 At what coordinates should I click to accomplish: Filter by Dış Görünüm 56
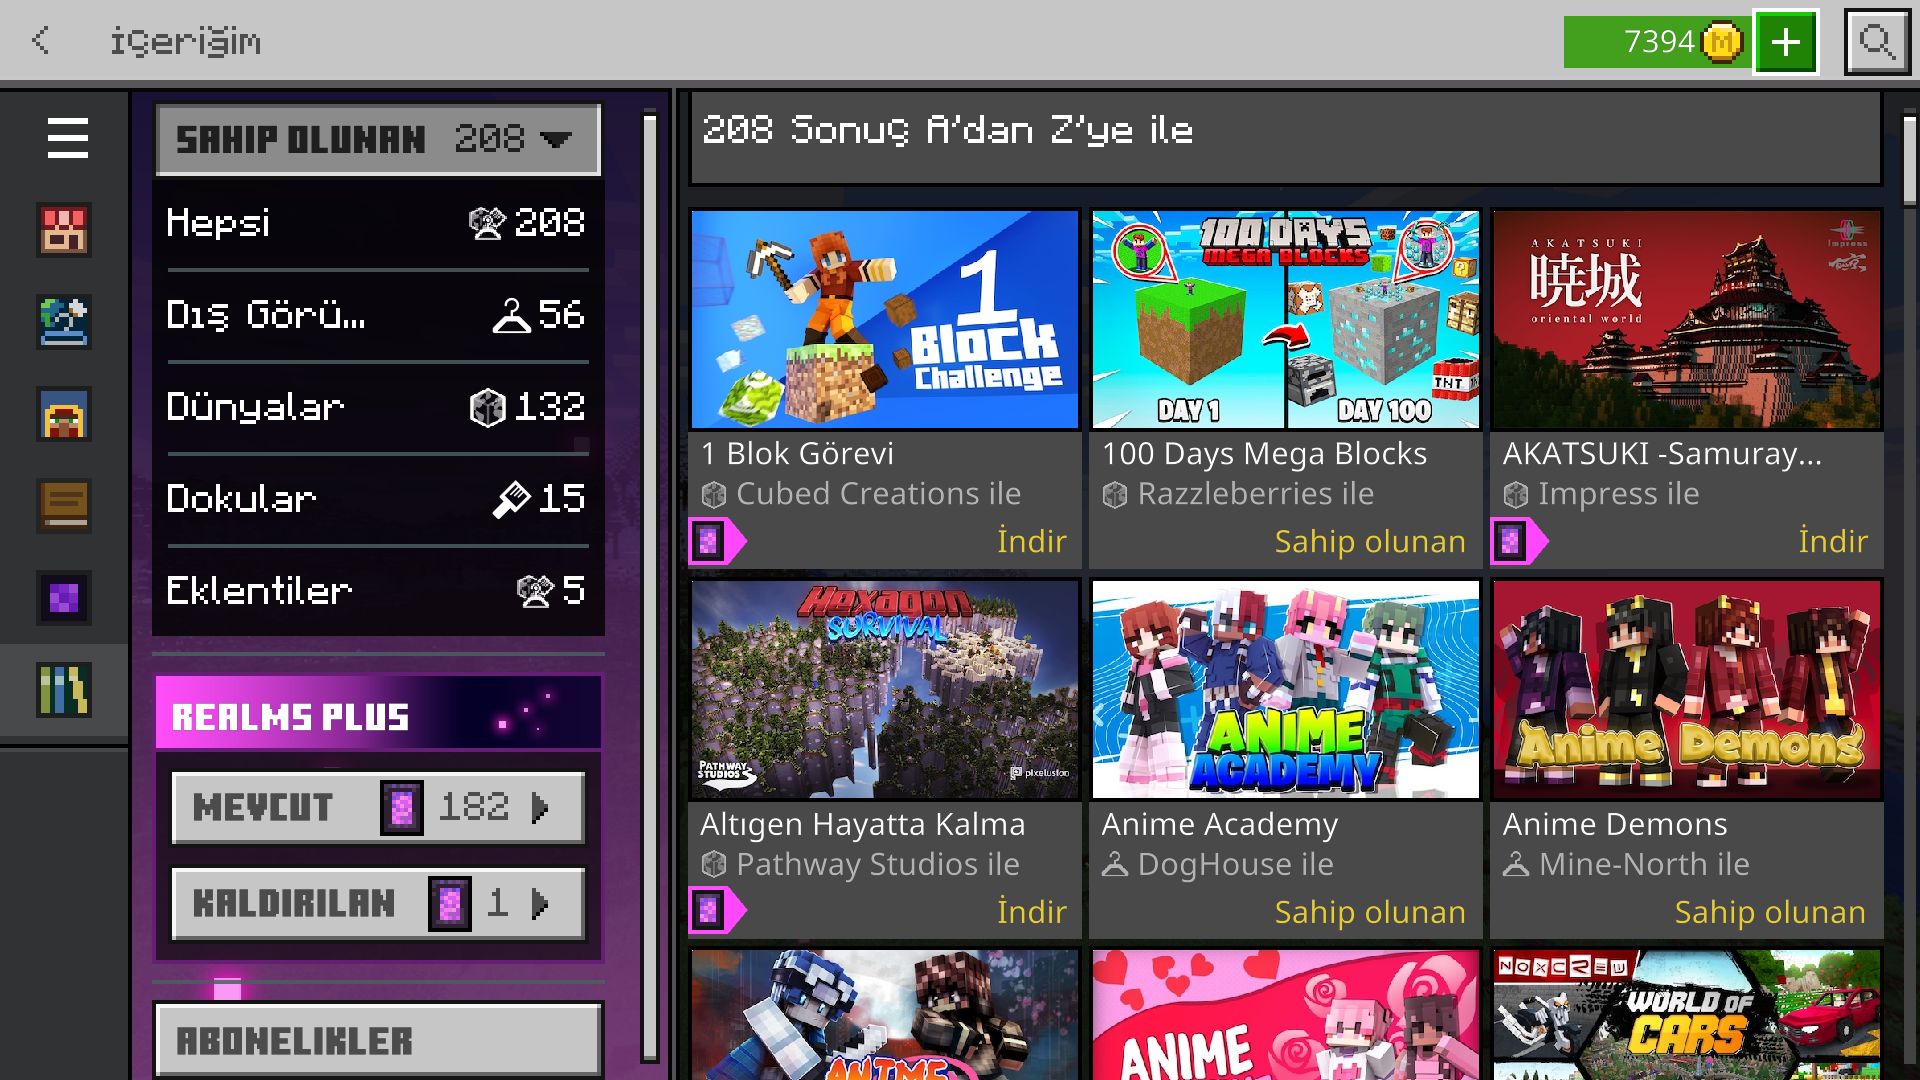pyautogui.click(x=377, y=315)
